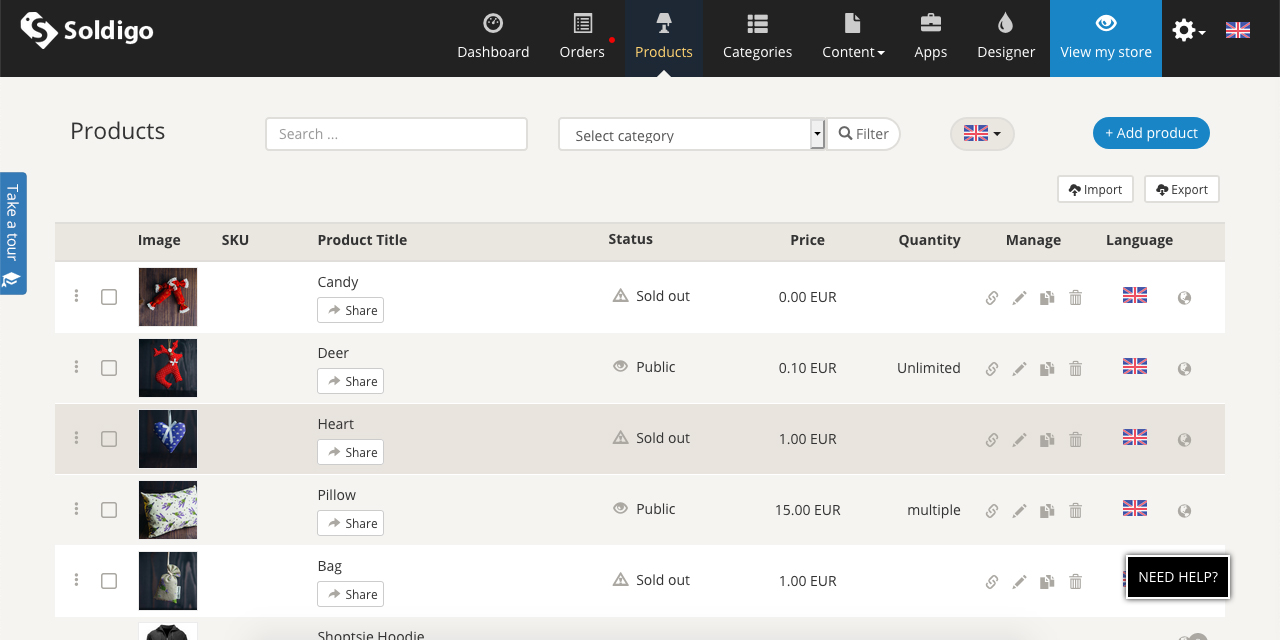Tick the checkbox for Heart

pyautogui.click(x=109, y=439)
